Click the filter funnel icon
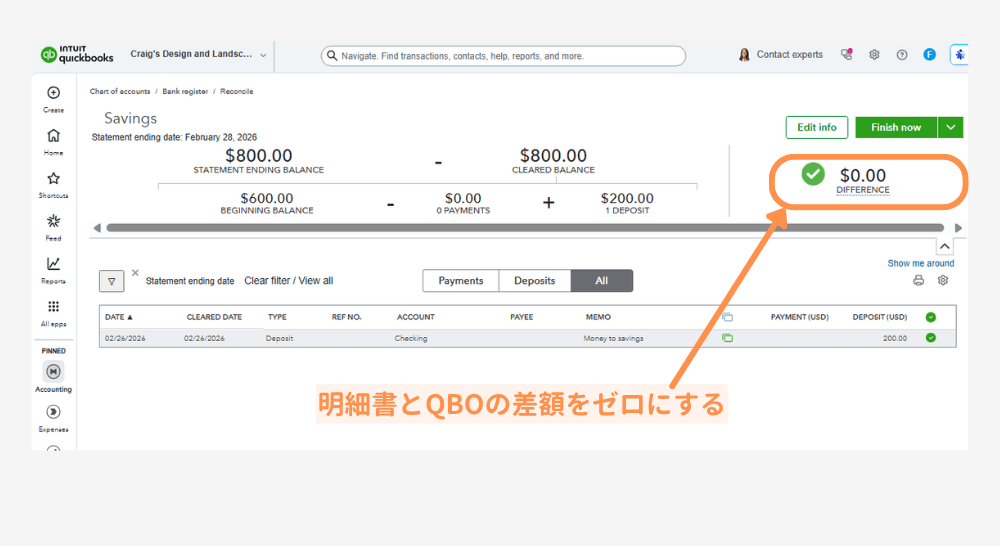This screenshot has height=546, width=1000. (112, 281)
